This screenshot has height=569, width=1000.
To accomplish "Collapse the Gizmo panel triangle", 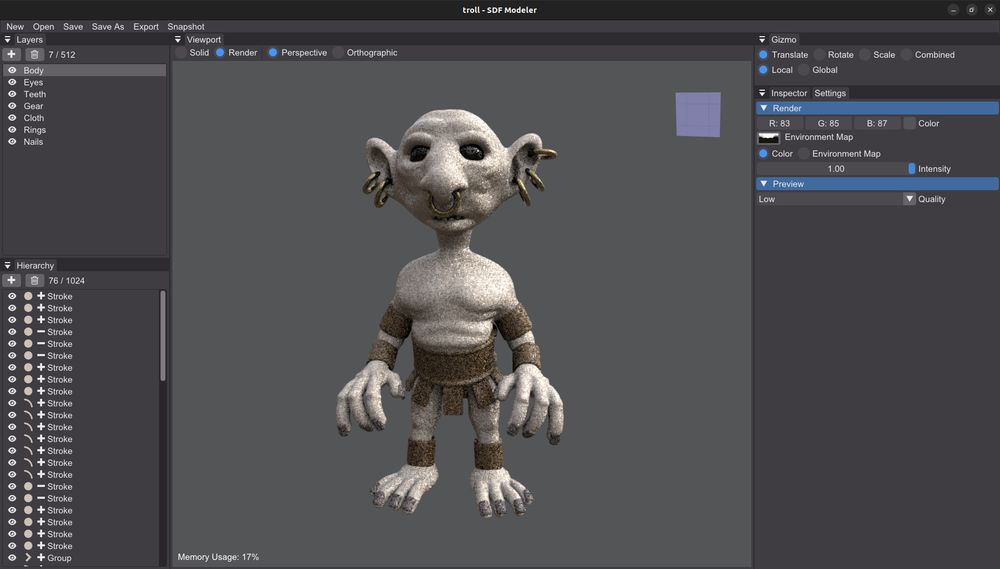I will click(762, 40).
